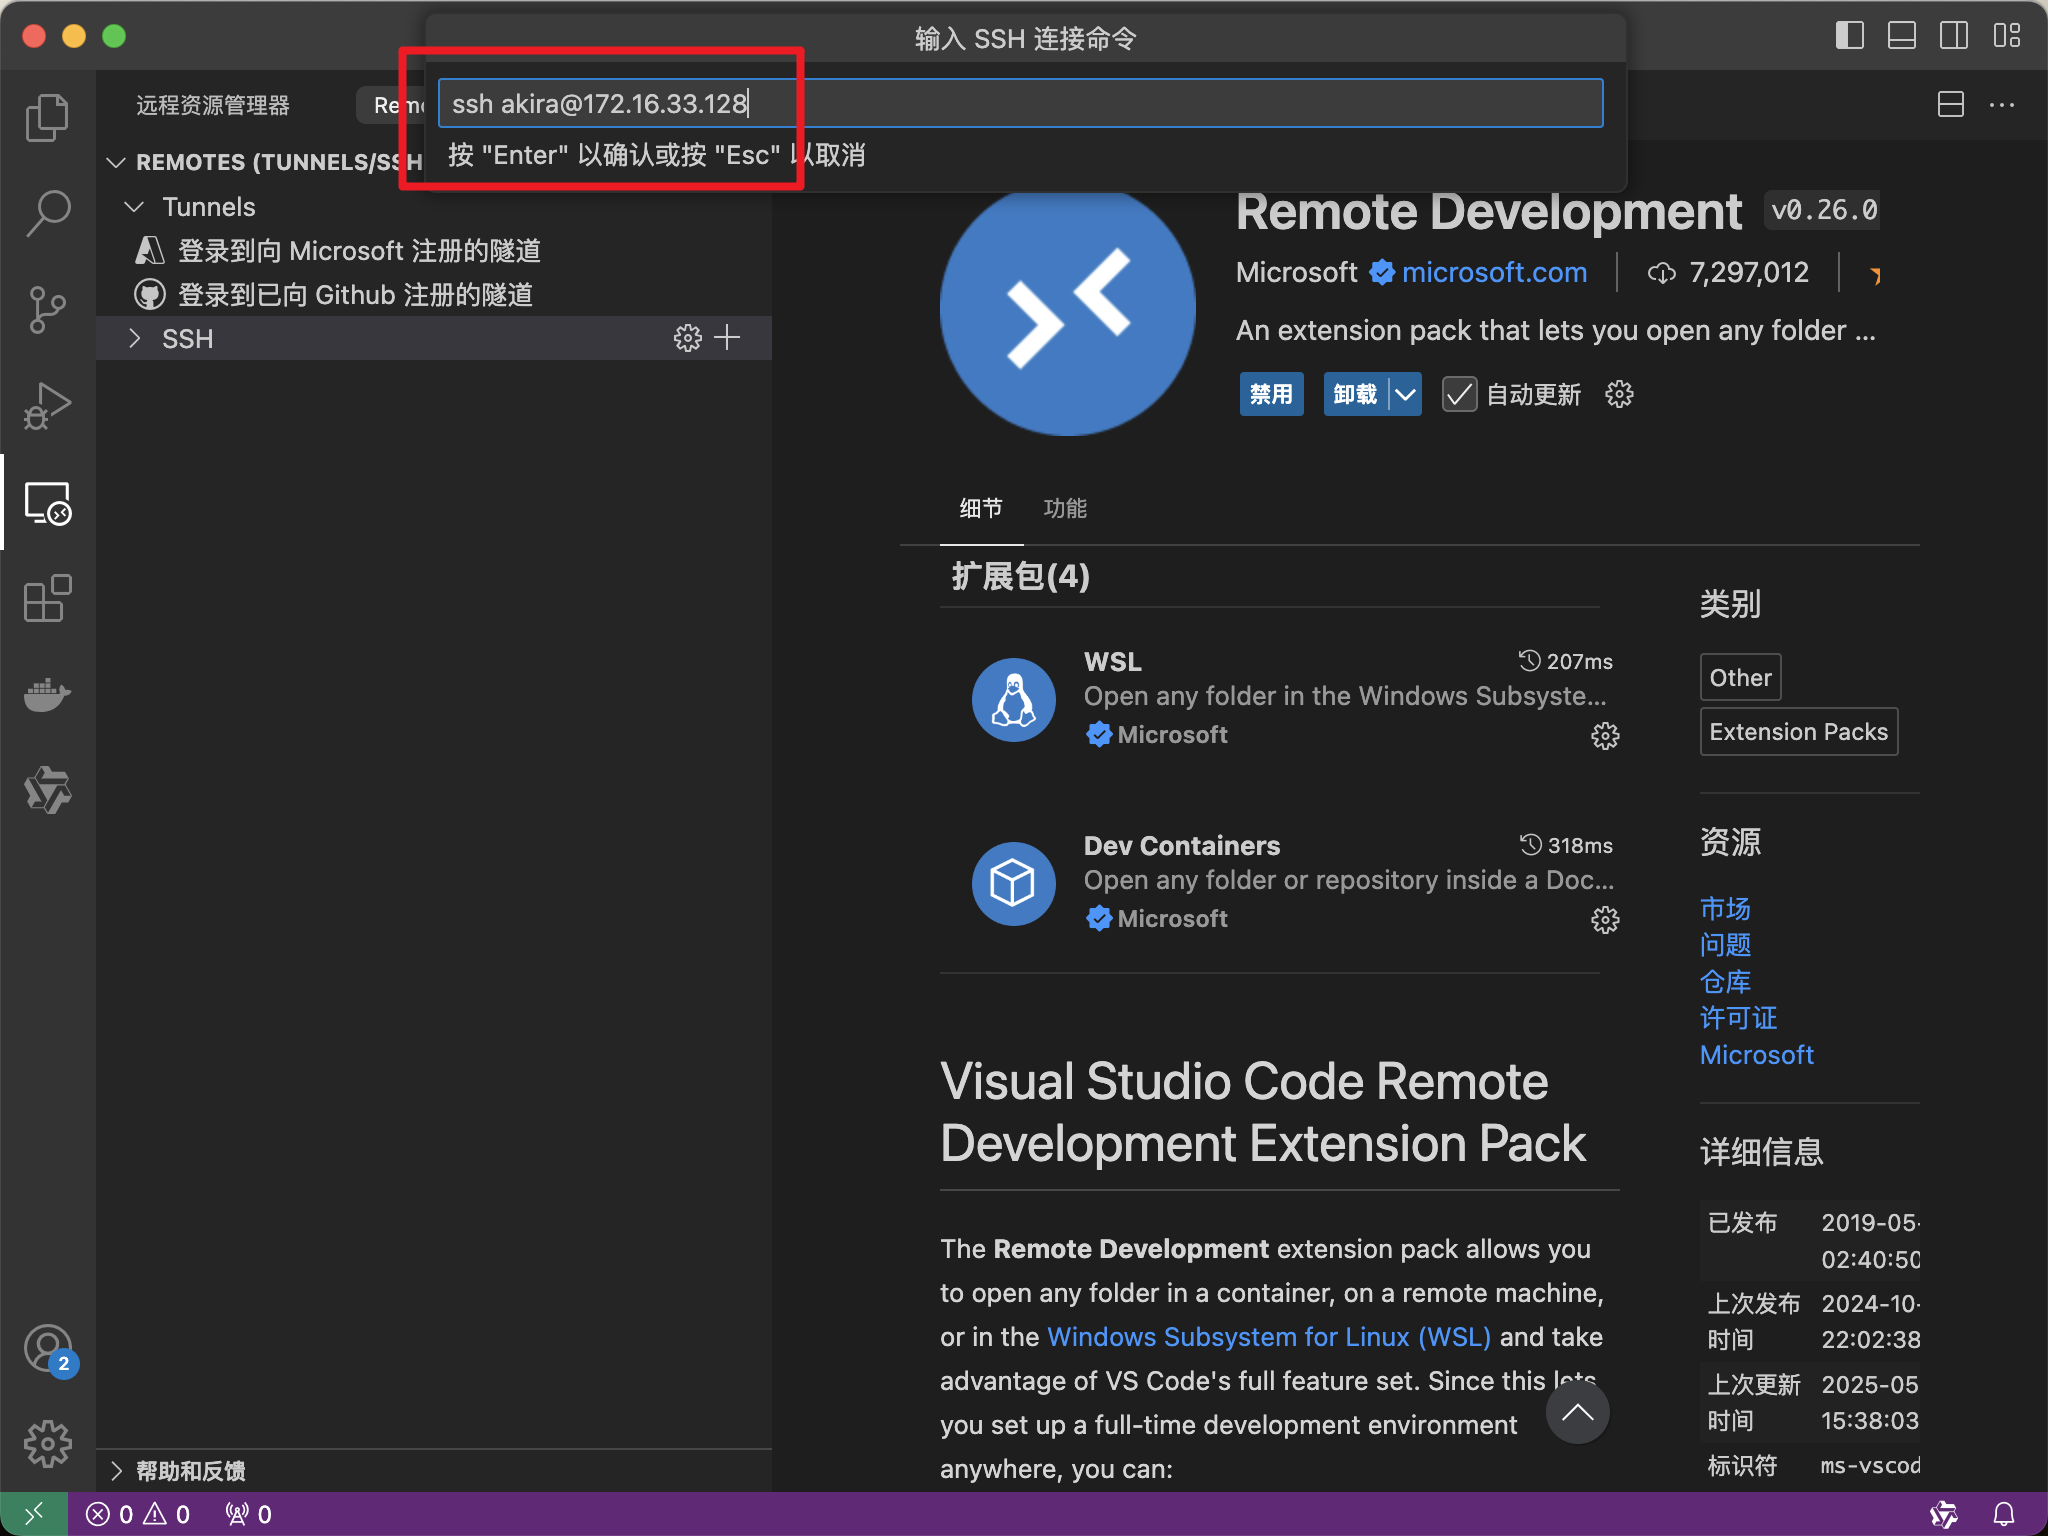Click the scroll to top arrow button
Image resolution: width=2048 pixels, height=1536 pixels.
coord(1578,1412)
